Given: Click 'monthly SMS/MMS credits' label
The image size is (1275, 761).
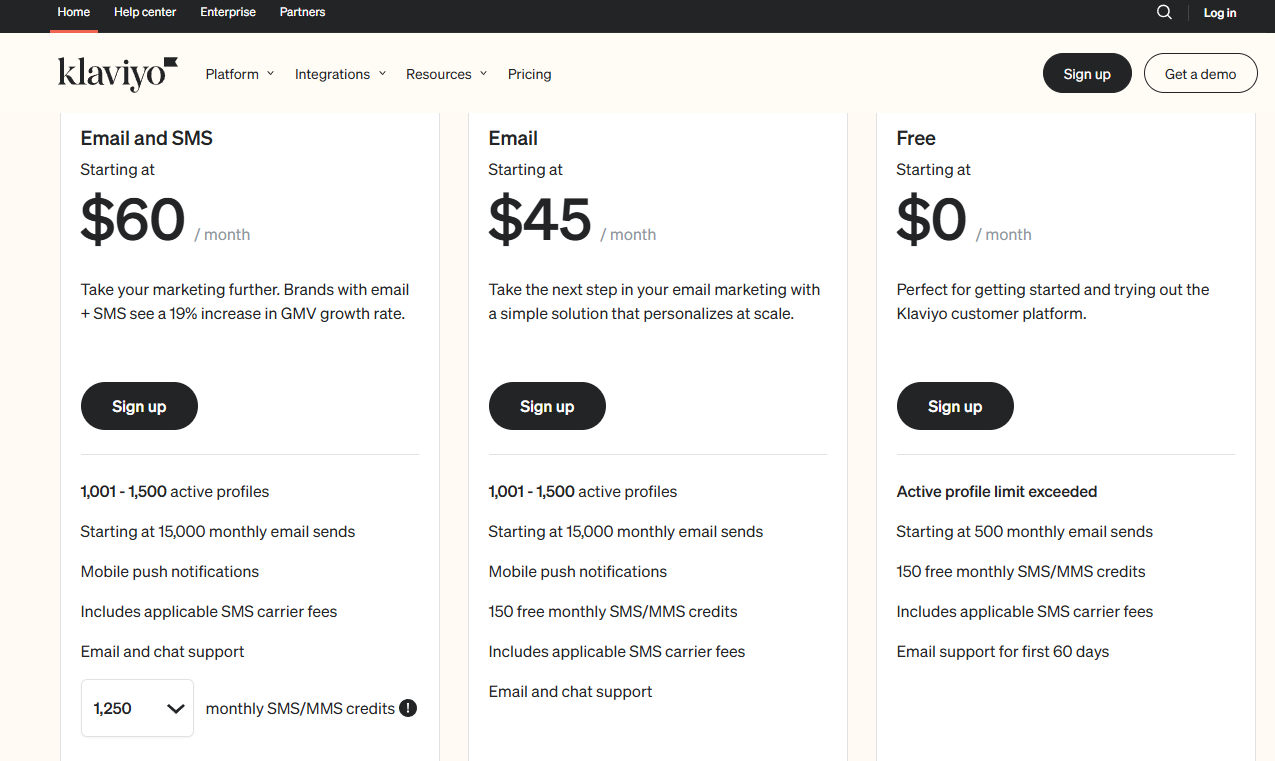Looking at the screenshot, I should click(300, 708).
